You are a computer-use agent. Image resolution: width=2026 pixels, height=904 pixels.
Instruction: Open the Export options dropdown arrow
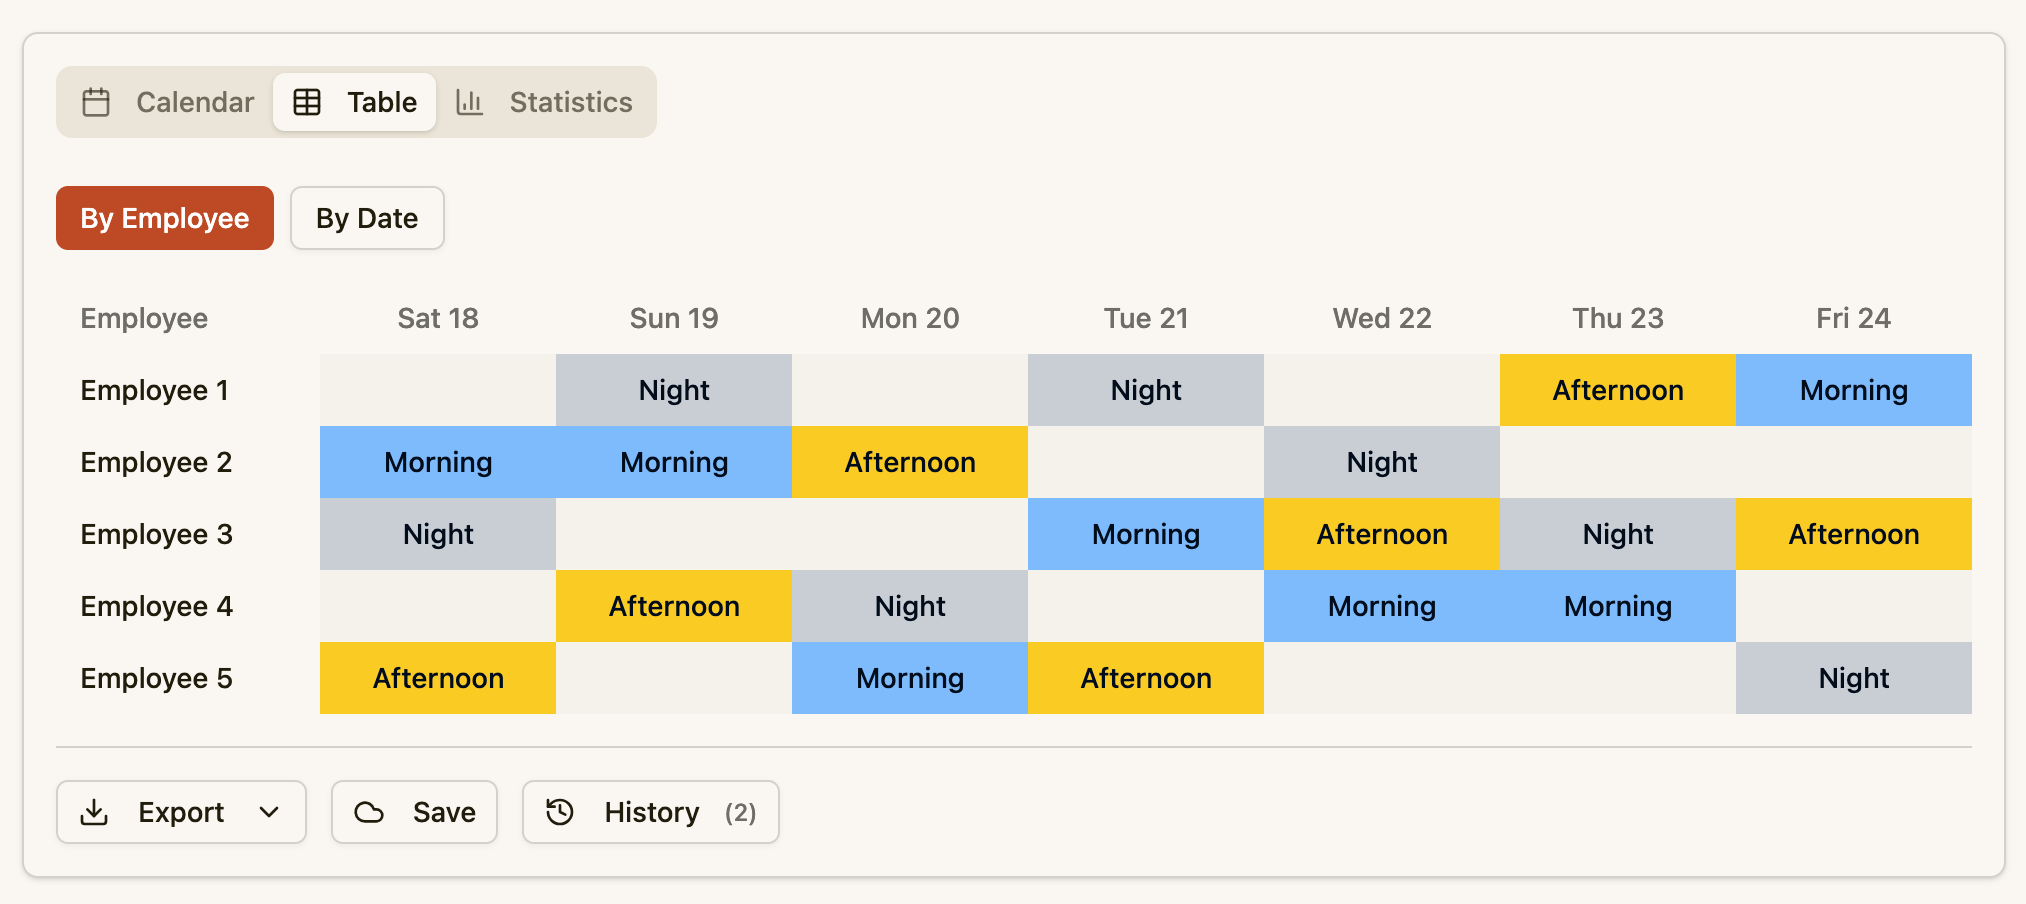pyautogui.click(x=268, y=813)
